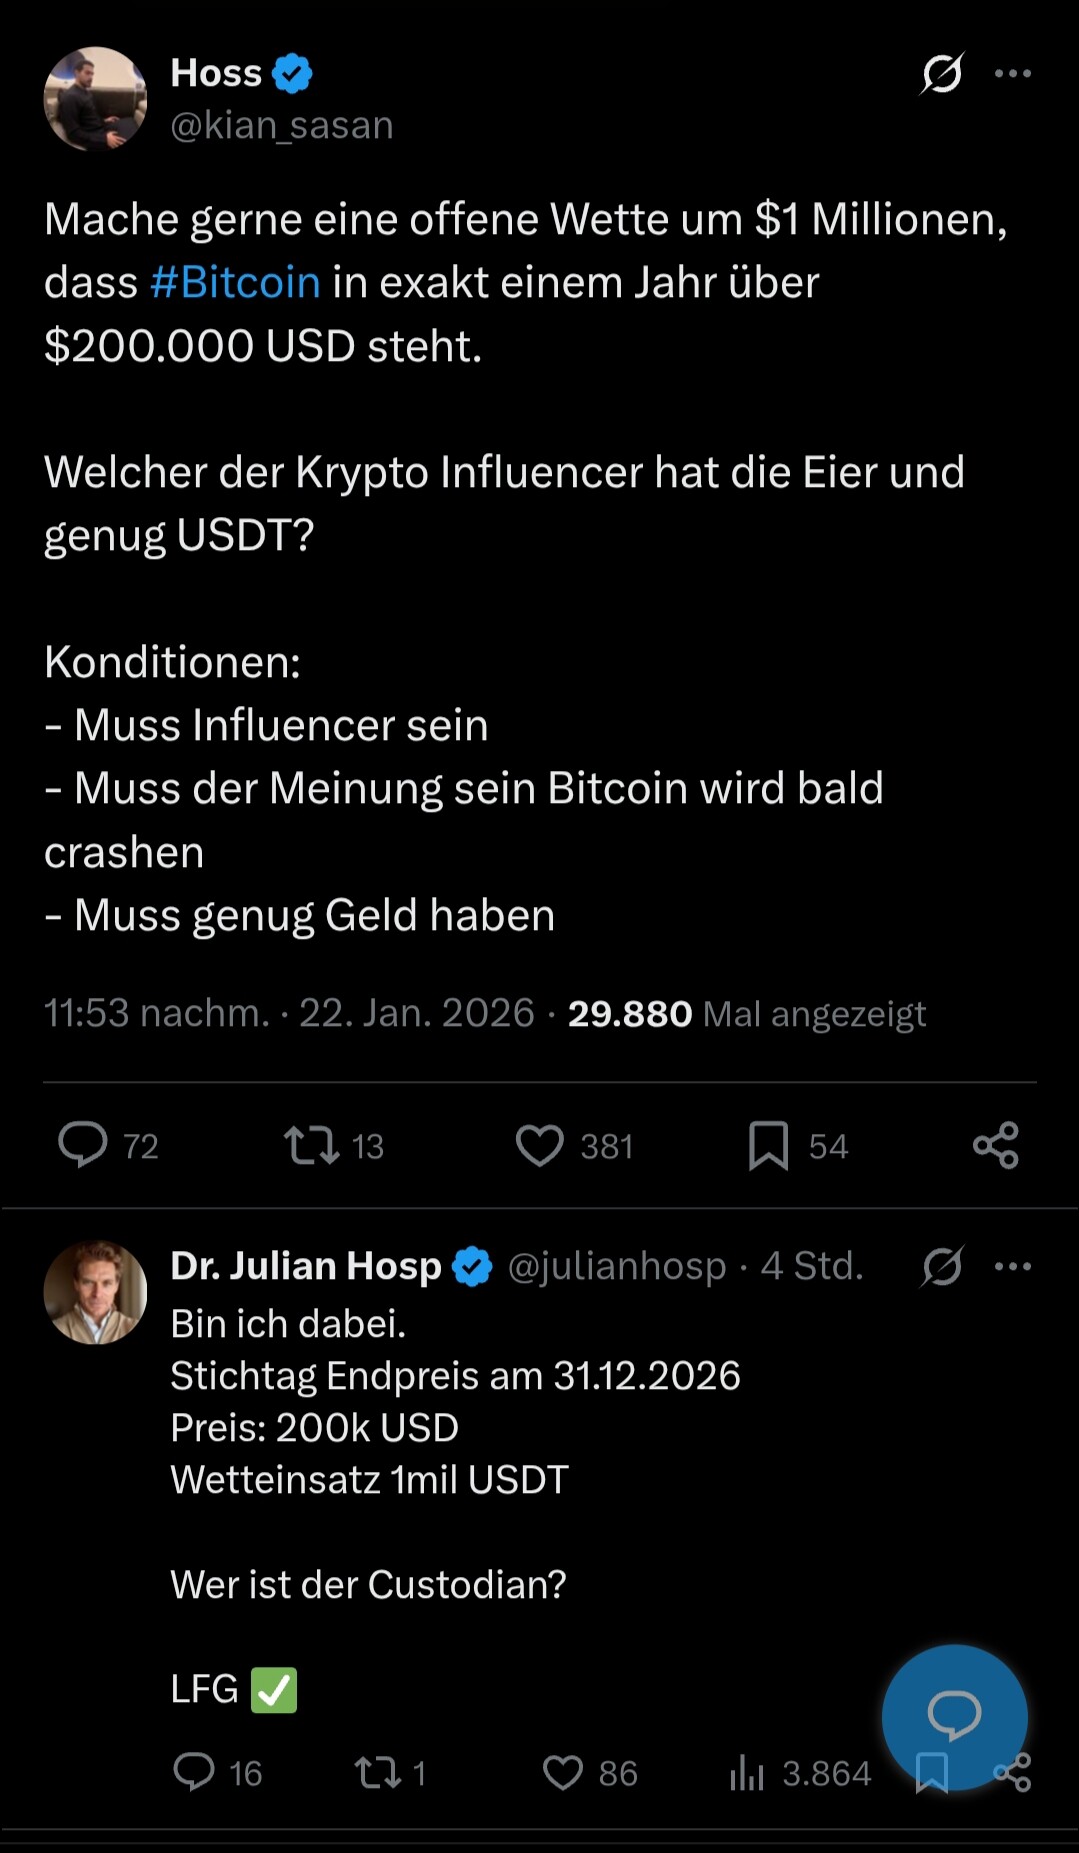The width and height of the screenshot is (1079, 1853).
Task: Open Dr. Julian Hosp's avatar
Action: click(95, 1292)
